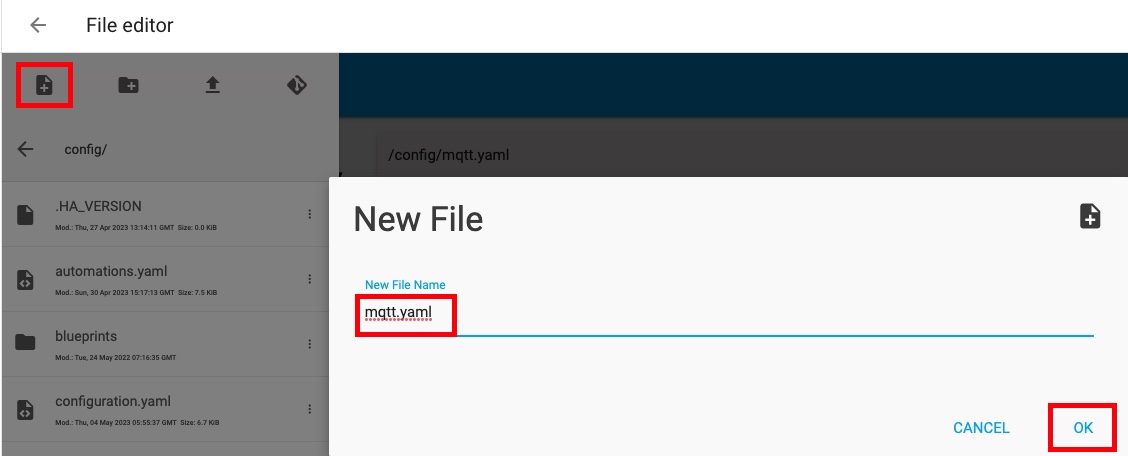Image resolution: width=1128 pixels, height=456 pixels.
Task: Click the new file icon in the dialog corner
Action: pyautogui.click(x=1090, y=216)
